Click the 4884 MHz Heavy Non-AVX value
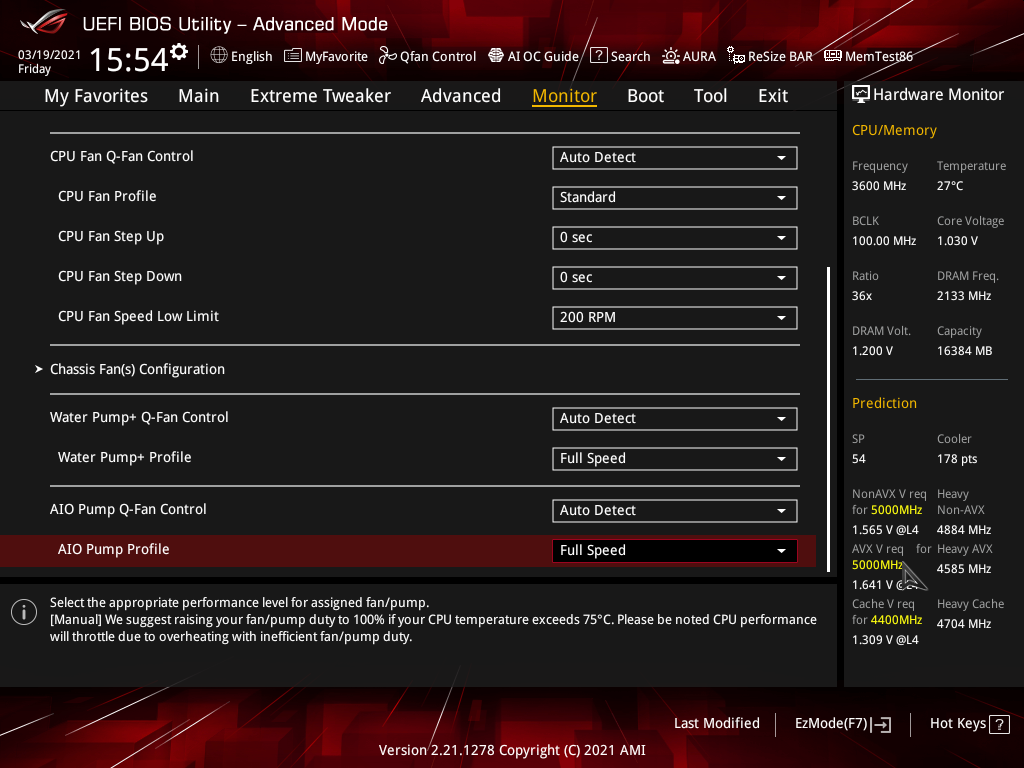The image size is (1024, 768). coord(963,530)
